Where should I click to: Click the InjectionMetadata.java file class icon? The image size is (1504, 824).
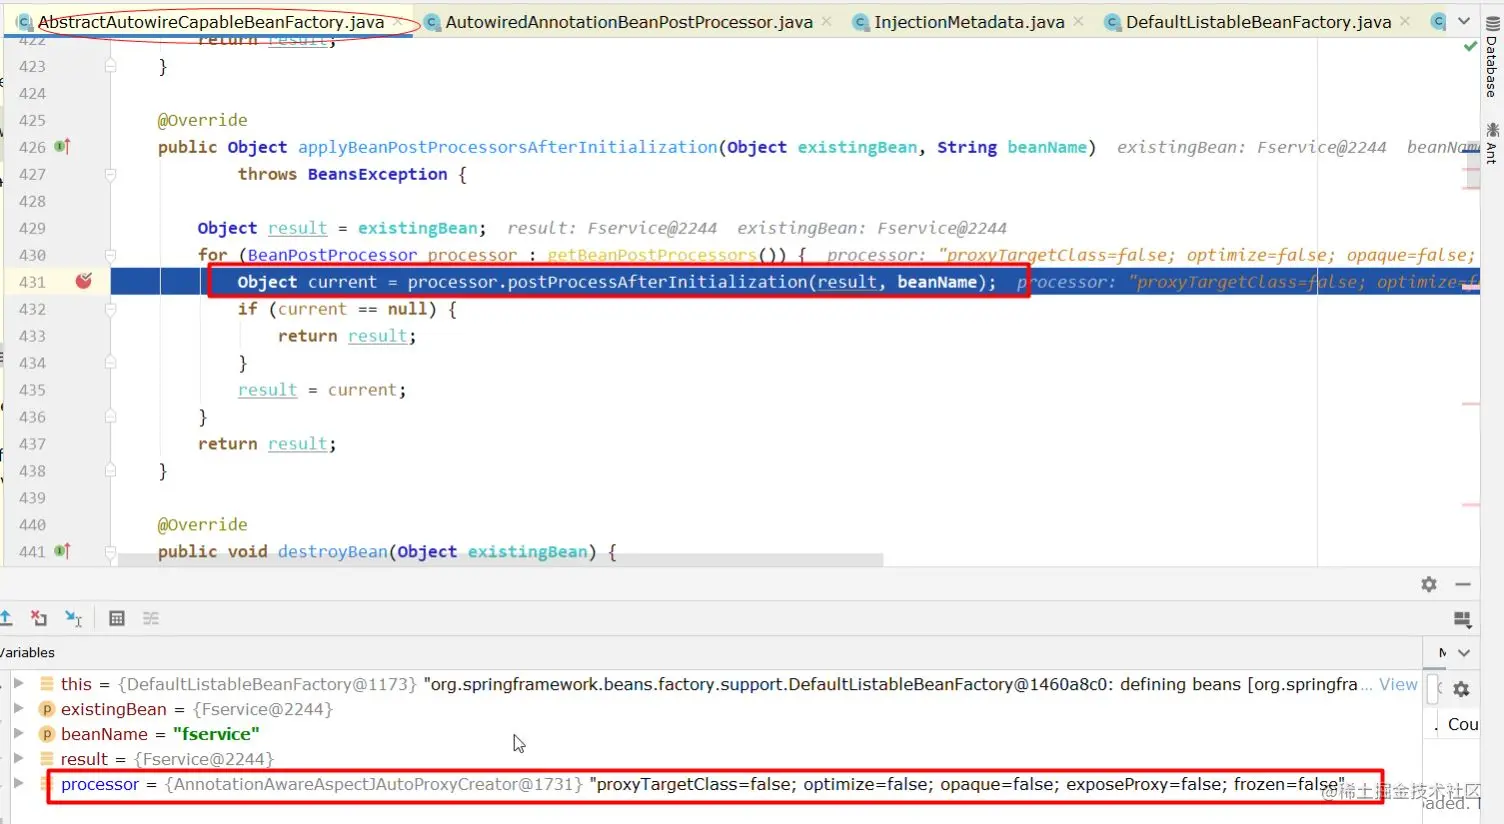pos(860,22)
